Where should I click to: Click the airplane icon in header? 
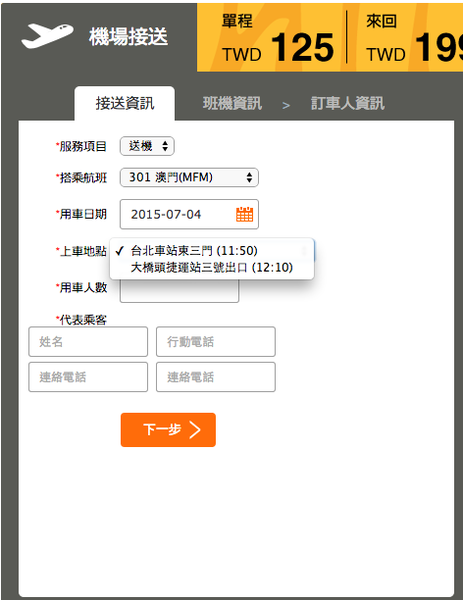[47, 36]
